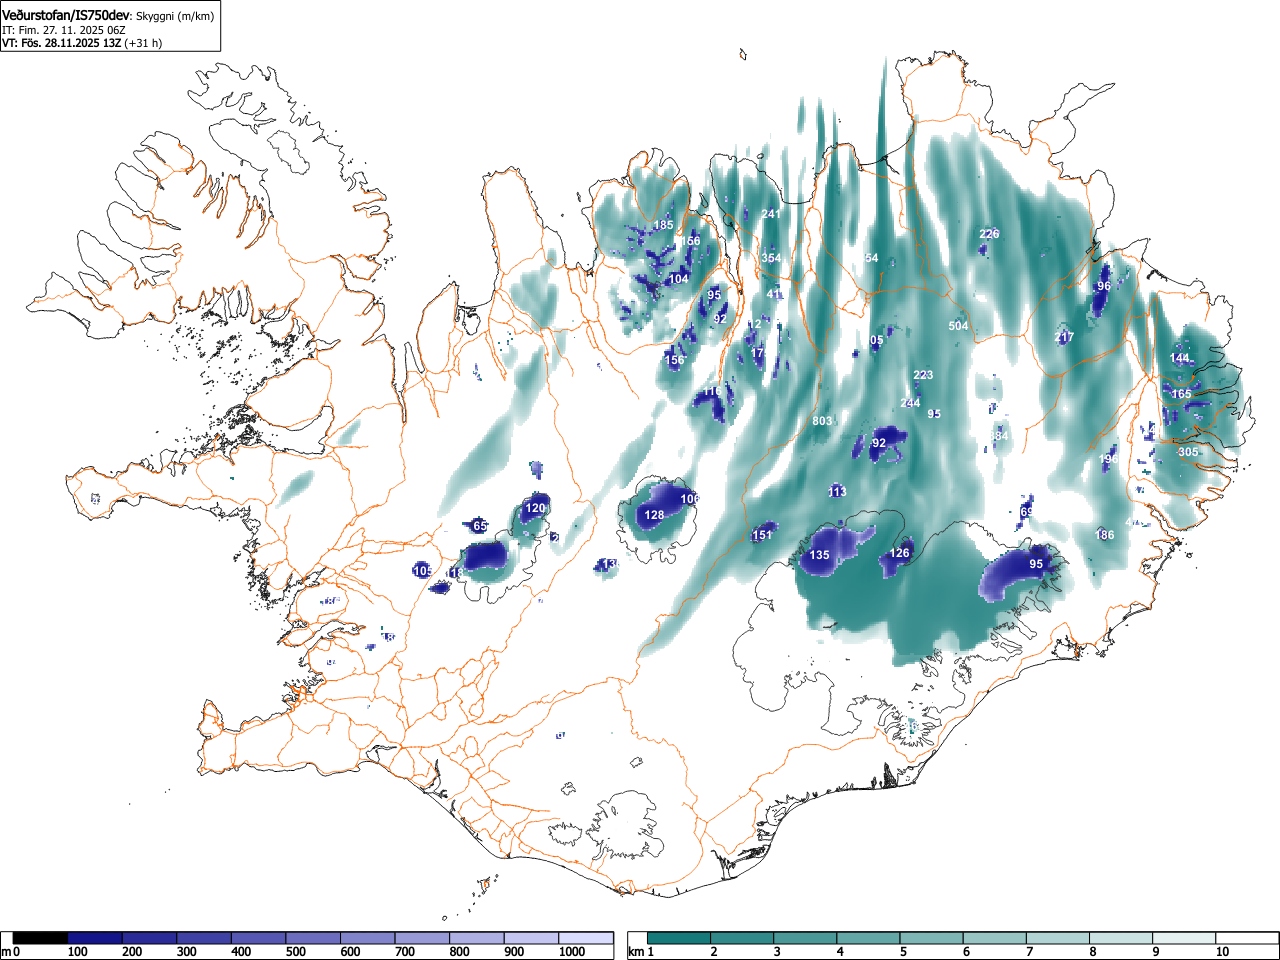This screenshot has height=960, width=1280.
Task: Click the '305' visibility value in the east
Action: [1188, 452]
